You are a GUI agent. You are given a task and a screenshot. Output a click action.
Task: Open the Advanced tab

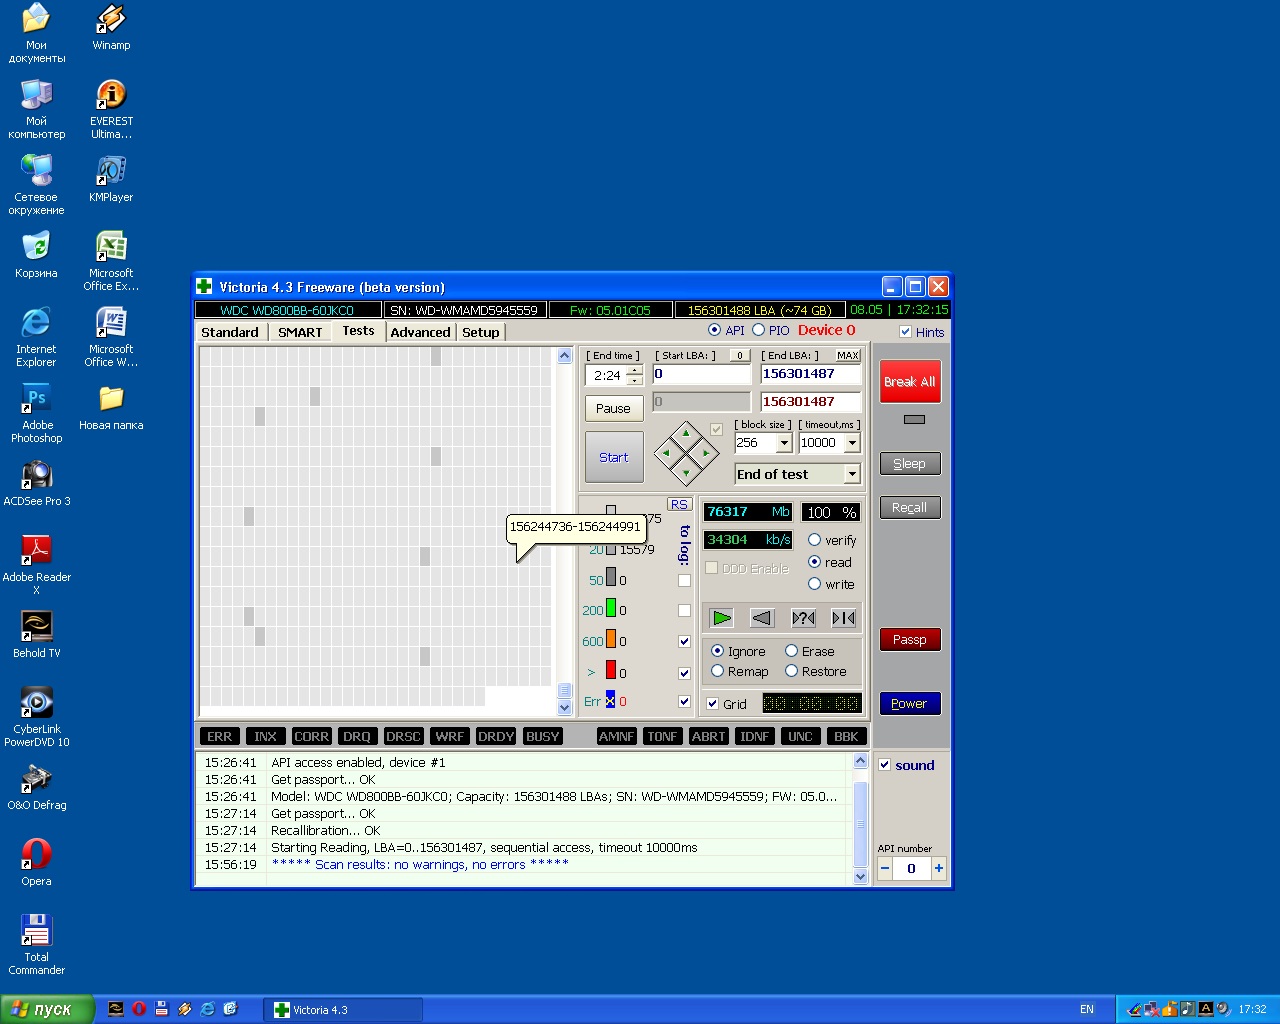coord(420,332)
